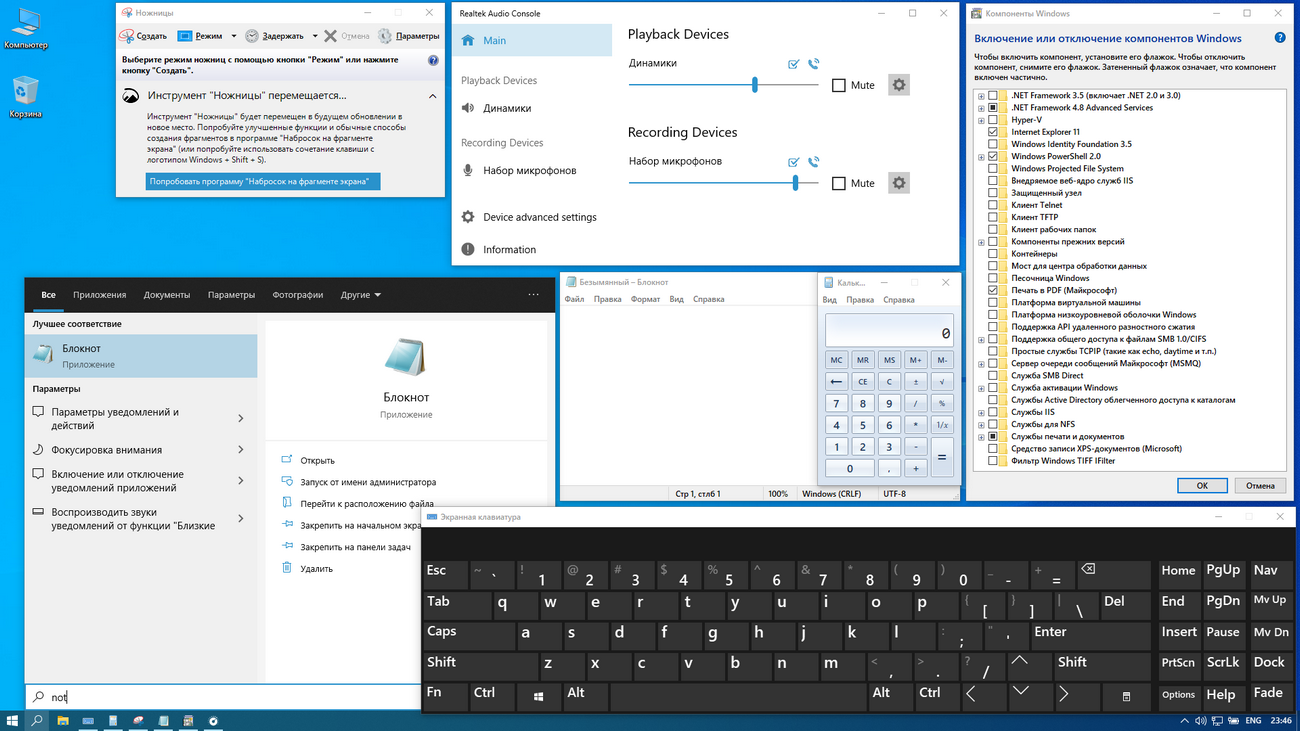Click the Динамики volume slider
1300x731 pixels.
(x=723, y=85)
